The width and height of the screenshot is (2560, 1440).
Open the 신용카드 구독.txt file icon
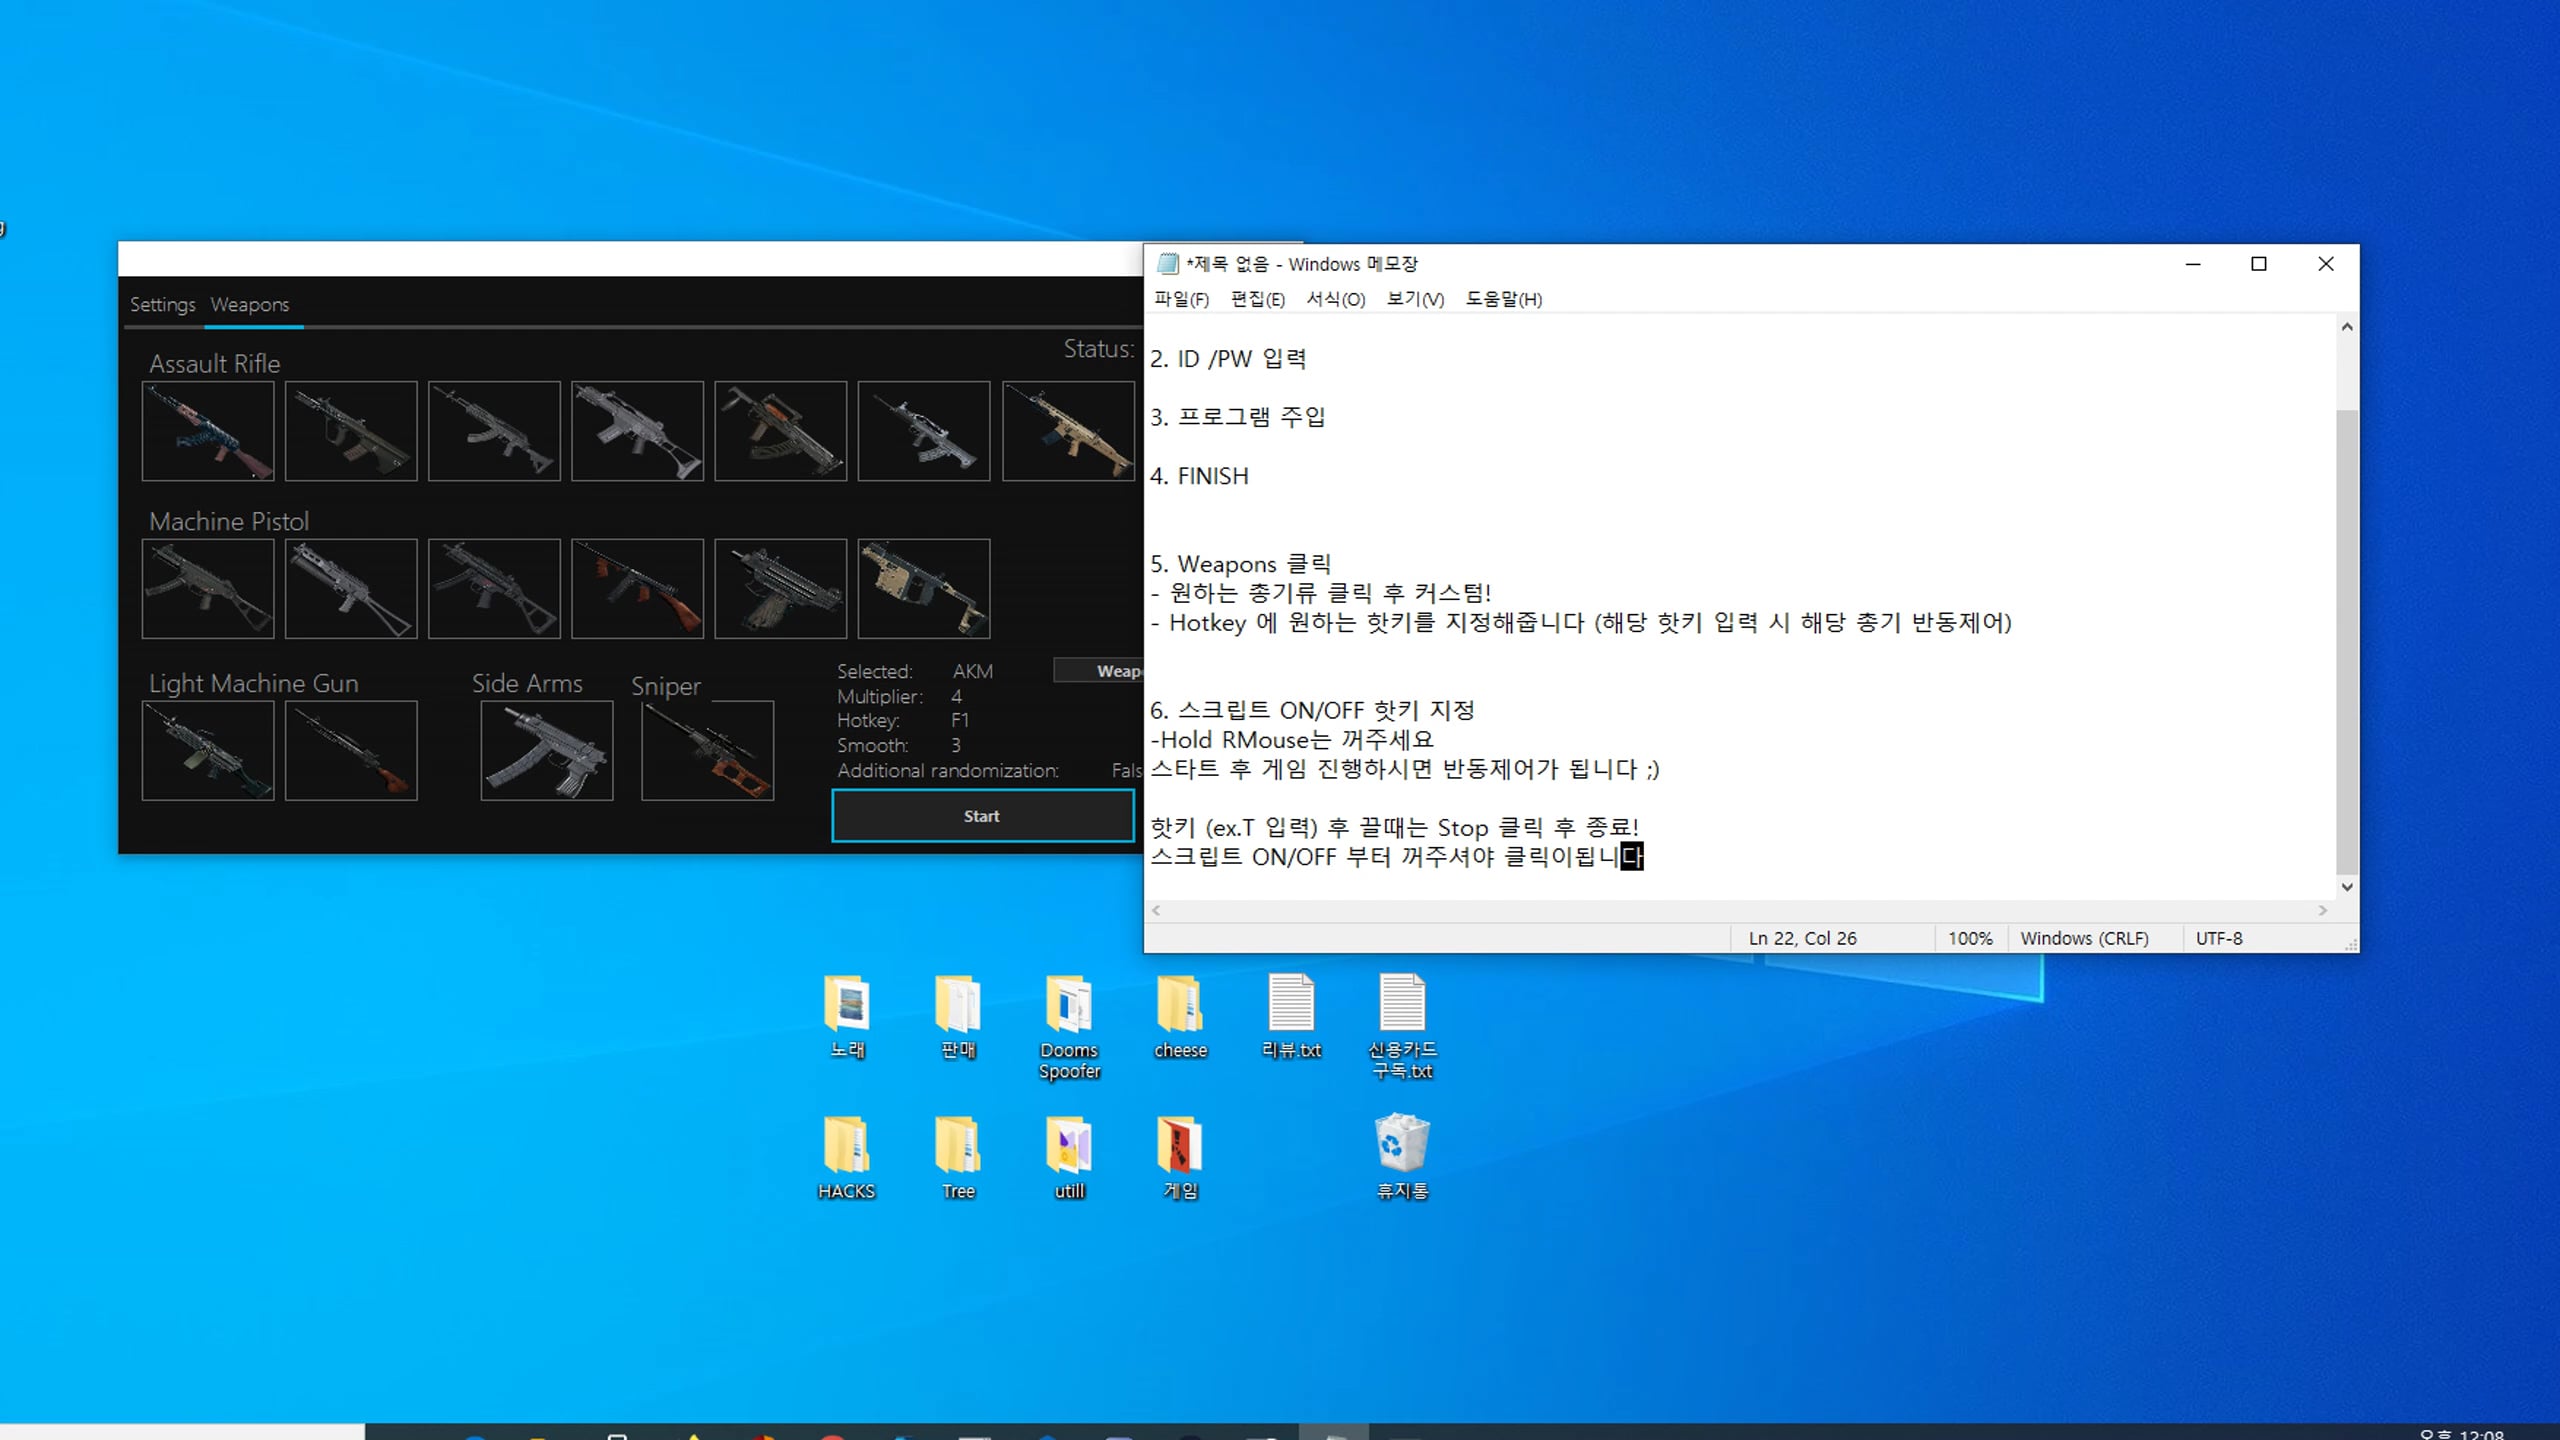[1402, 1027]
